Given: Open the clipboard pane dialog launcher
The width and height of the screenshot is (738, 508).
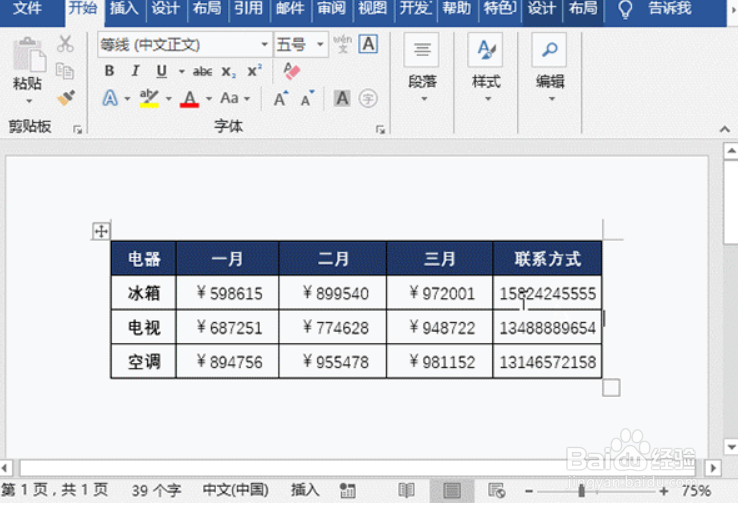Looking at the screenshot, I should (x=78, y=129).
